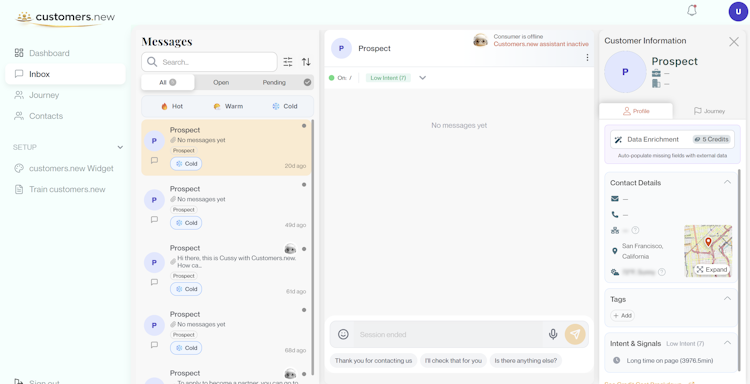The image size is (750, 384).
Task: Filter by Hot leads
Action: [172, 106]
